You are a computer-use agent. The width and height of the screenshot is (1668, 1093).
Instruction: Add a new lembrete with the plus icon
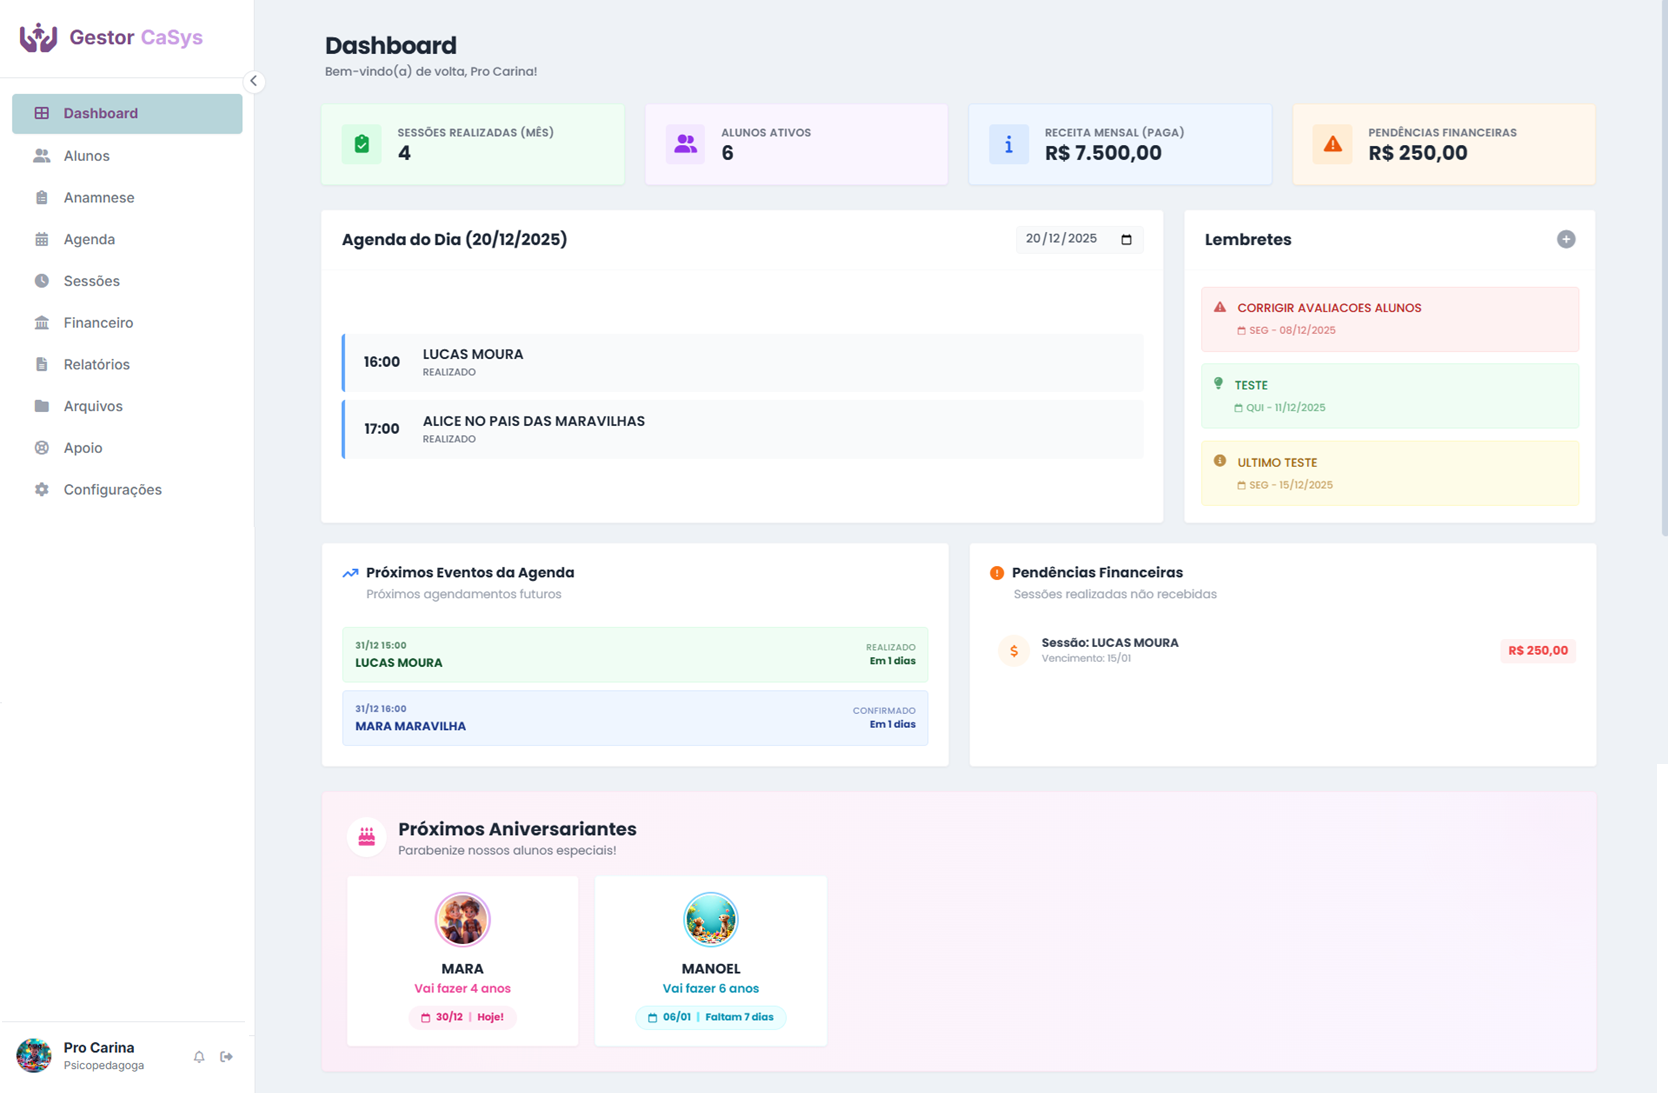coord(1565,239)
